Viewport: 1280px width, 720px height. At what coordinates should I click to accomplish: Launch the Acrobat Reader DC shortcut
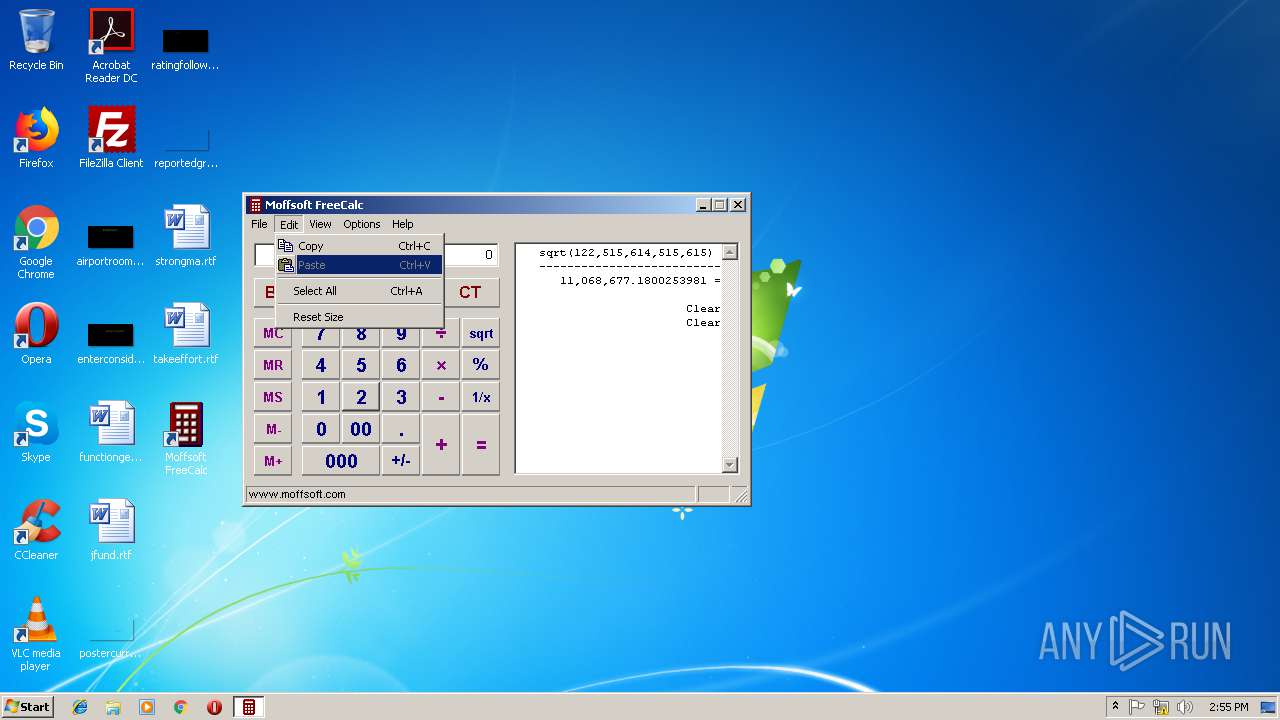pos(111,46)
